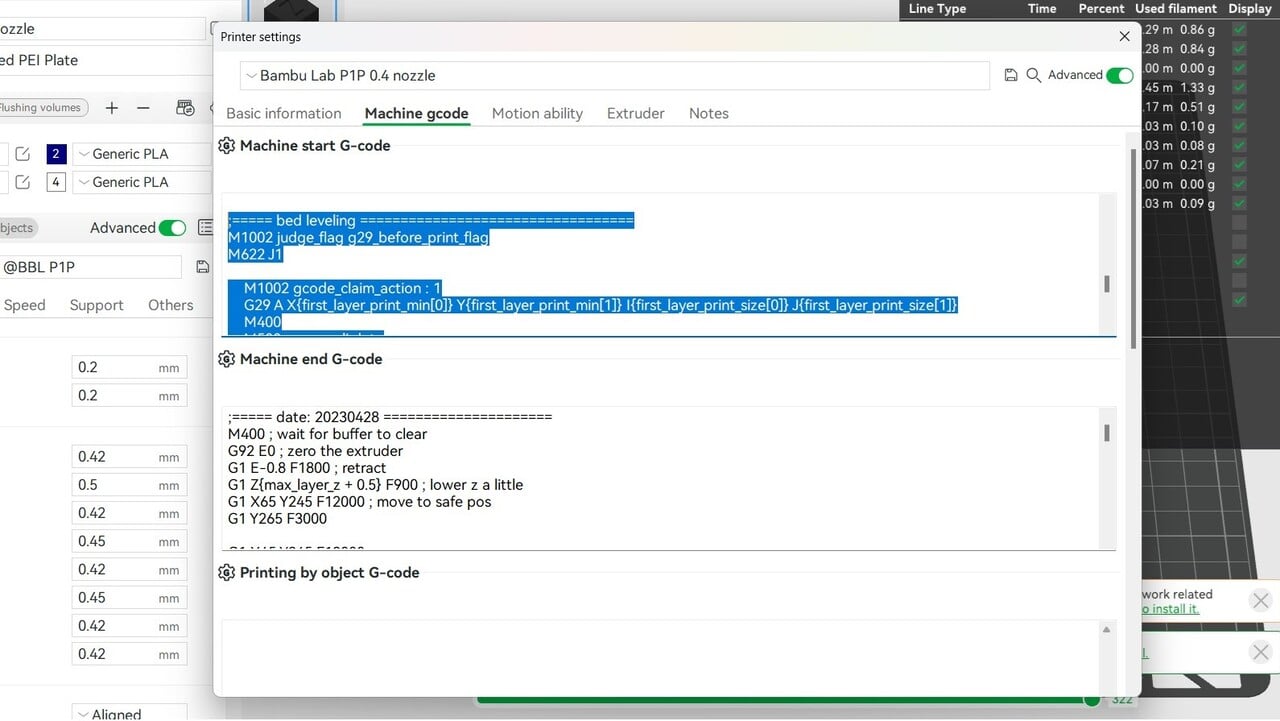Remove a filament with the minus icon
Screen dimensions: 1280x721
[143, 108]
